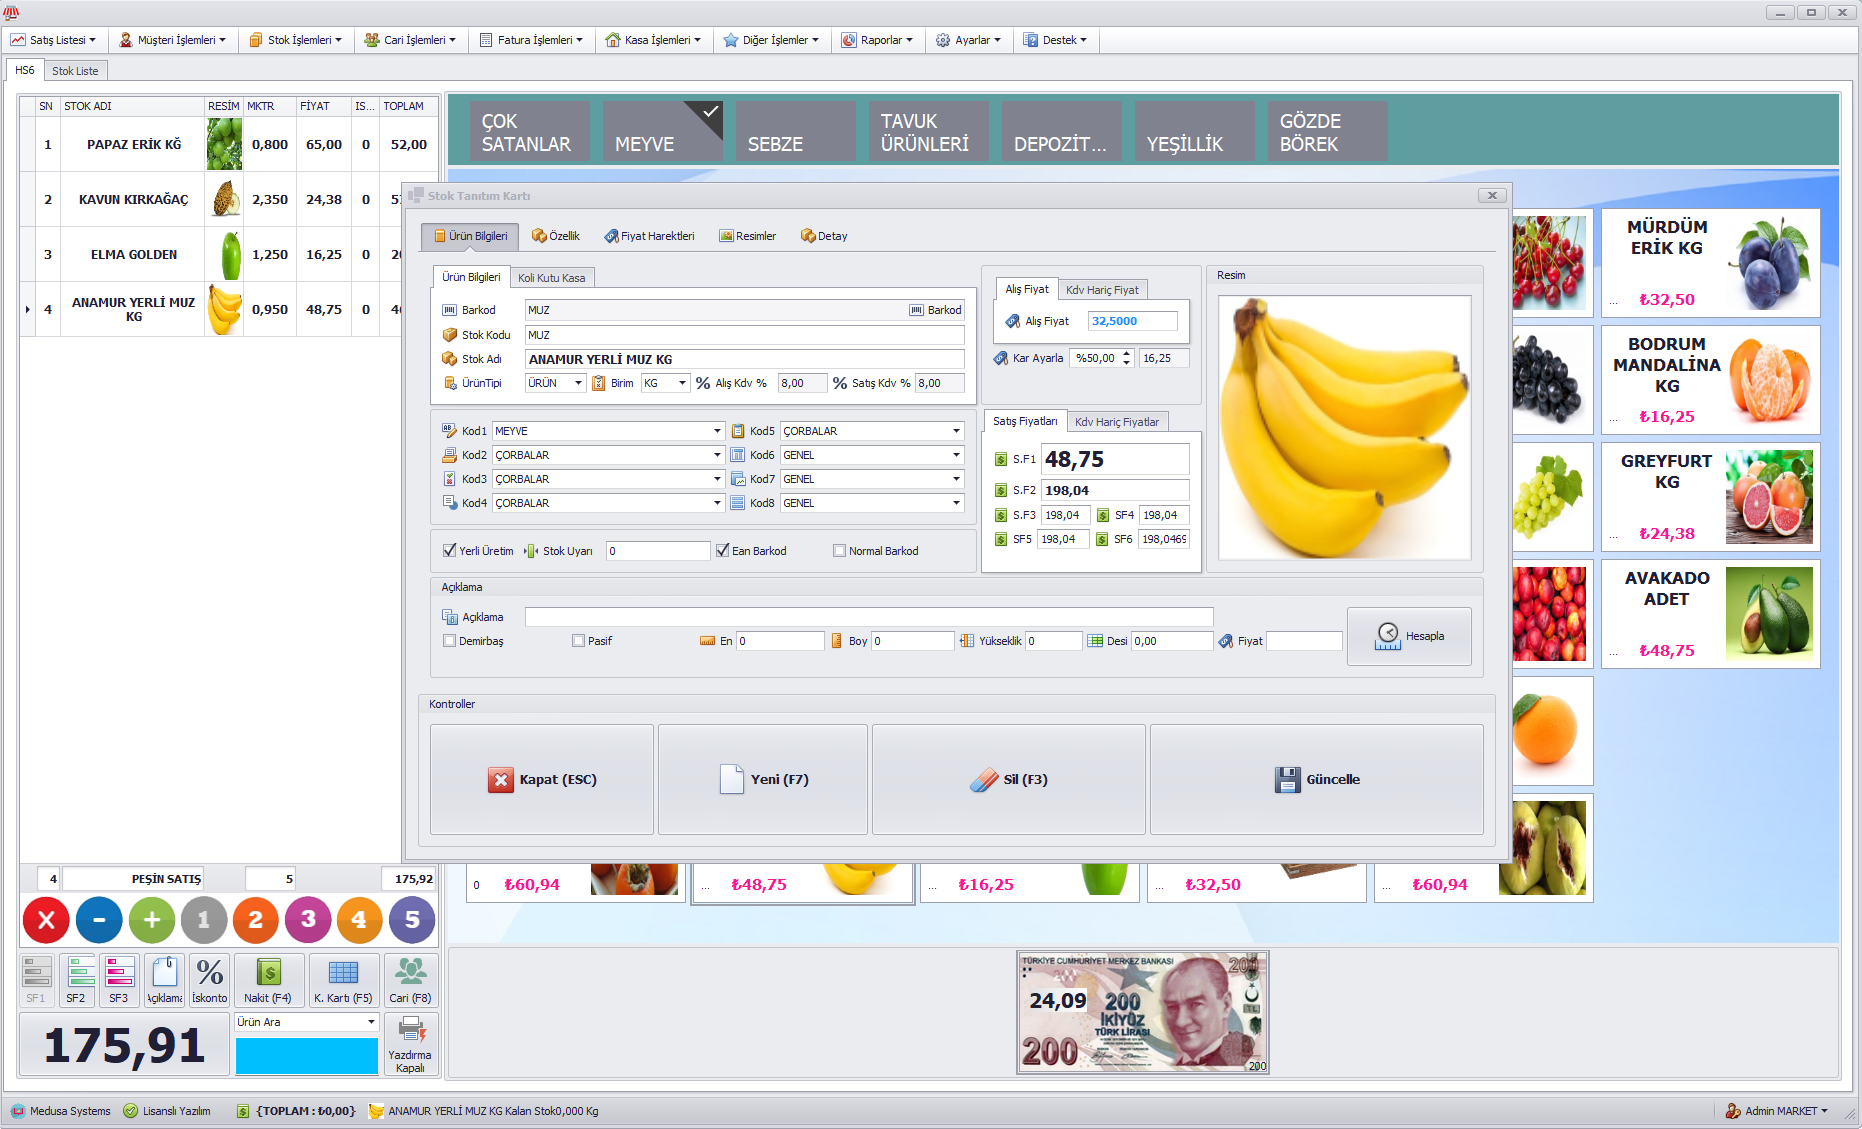Click the S.F1 price field 48,75
The image size is (1862, 1129).
(x=1115, y=459)
